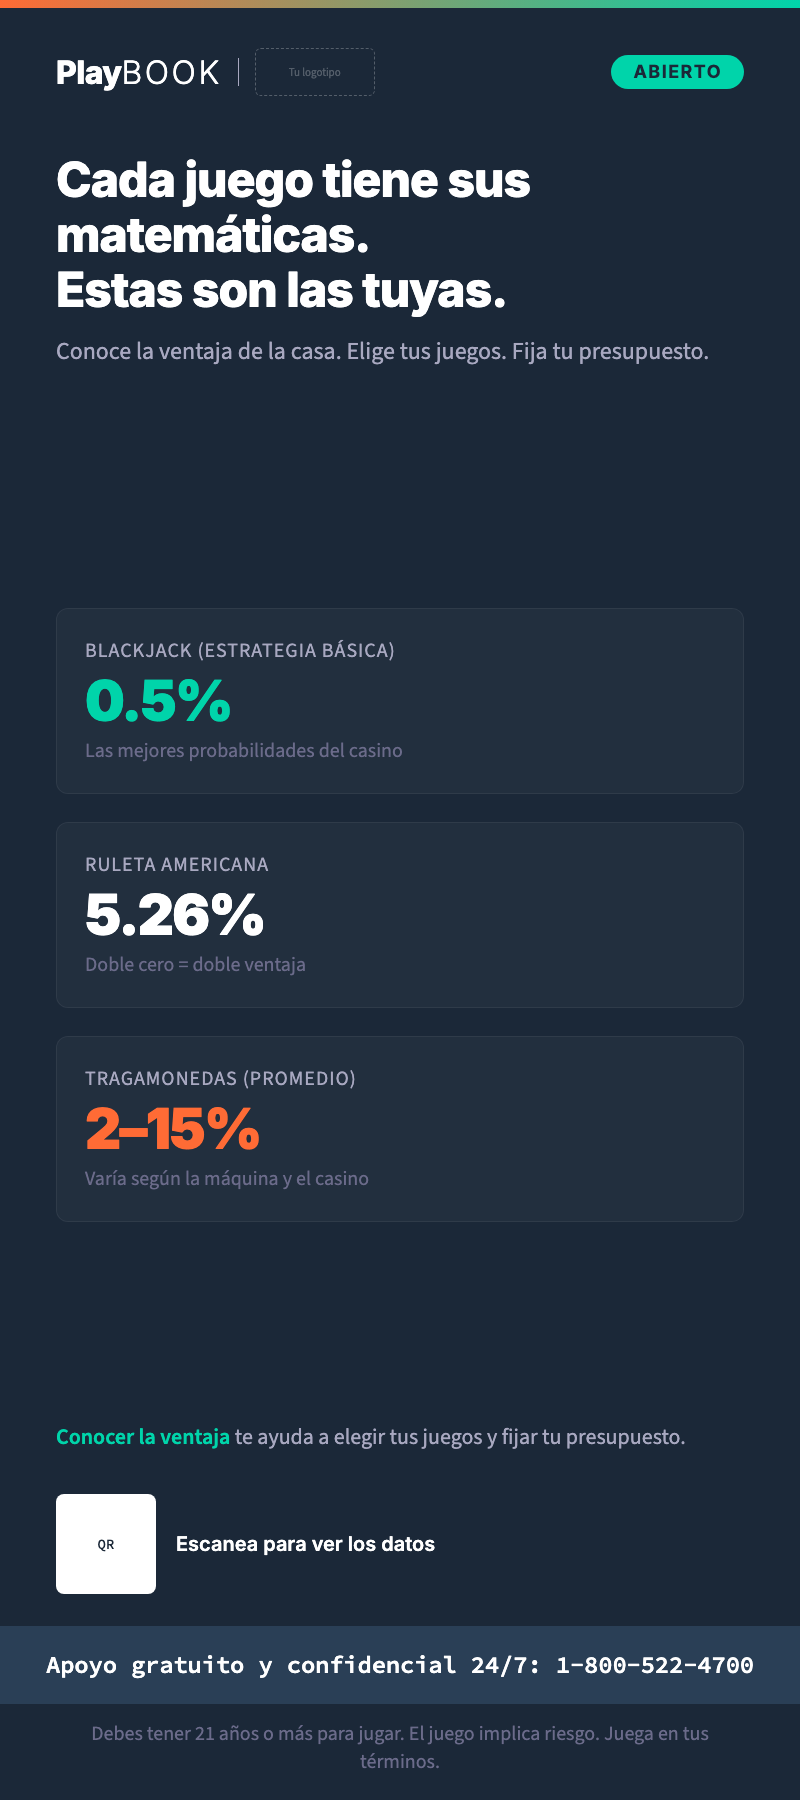Click the 0.5% green figure
This screenshot has width=800, height=1800.
pos(158,700)
